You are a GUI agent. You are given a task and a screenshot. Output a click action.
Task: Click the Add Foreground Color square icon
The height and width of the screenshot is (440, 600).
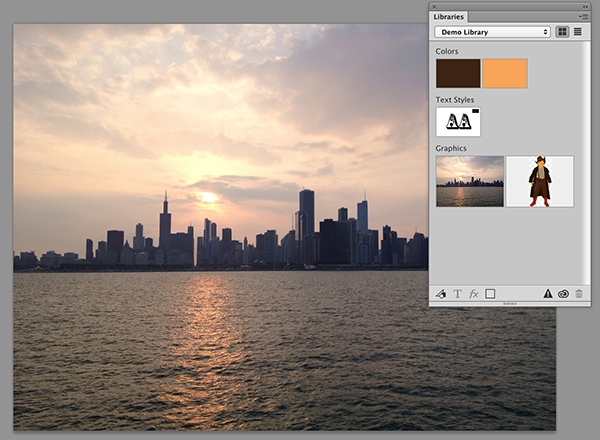click(490, 294)
